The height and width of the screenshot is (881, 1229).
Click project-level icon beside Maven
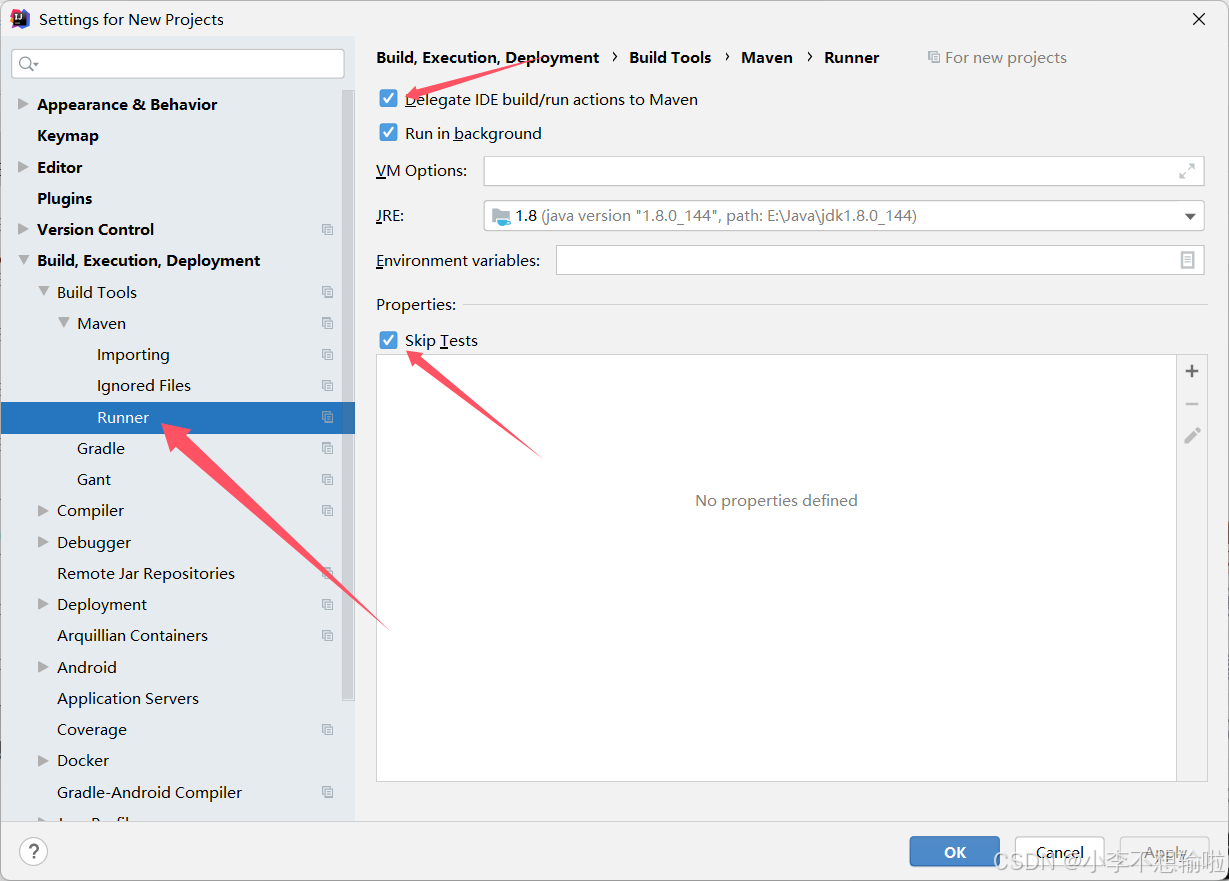click(327, 323)
